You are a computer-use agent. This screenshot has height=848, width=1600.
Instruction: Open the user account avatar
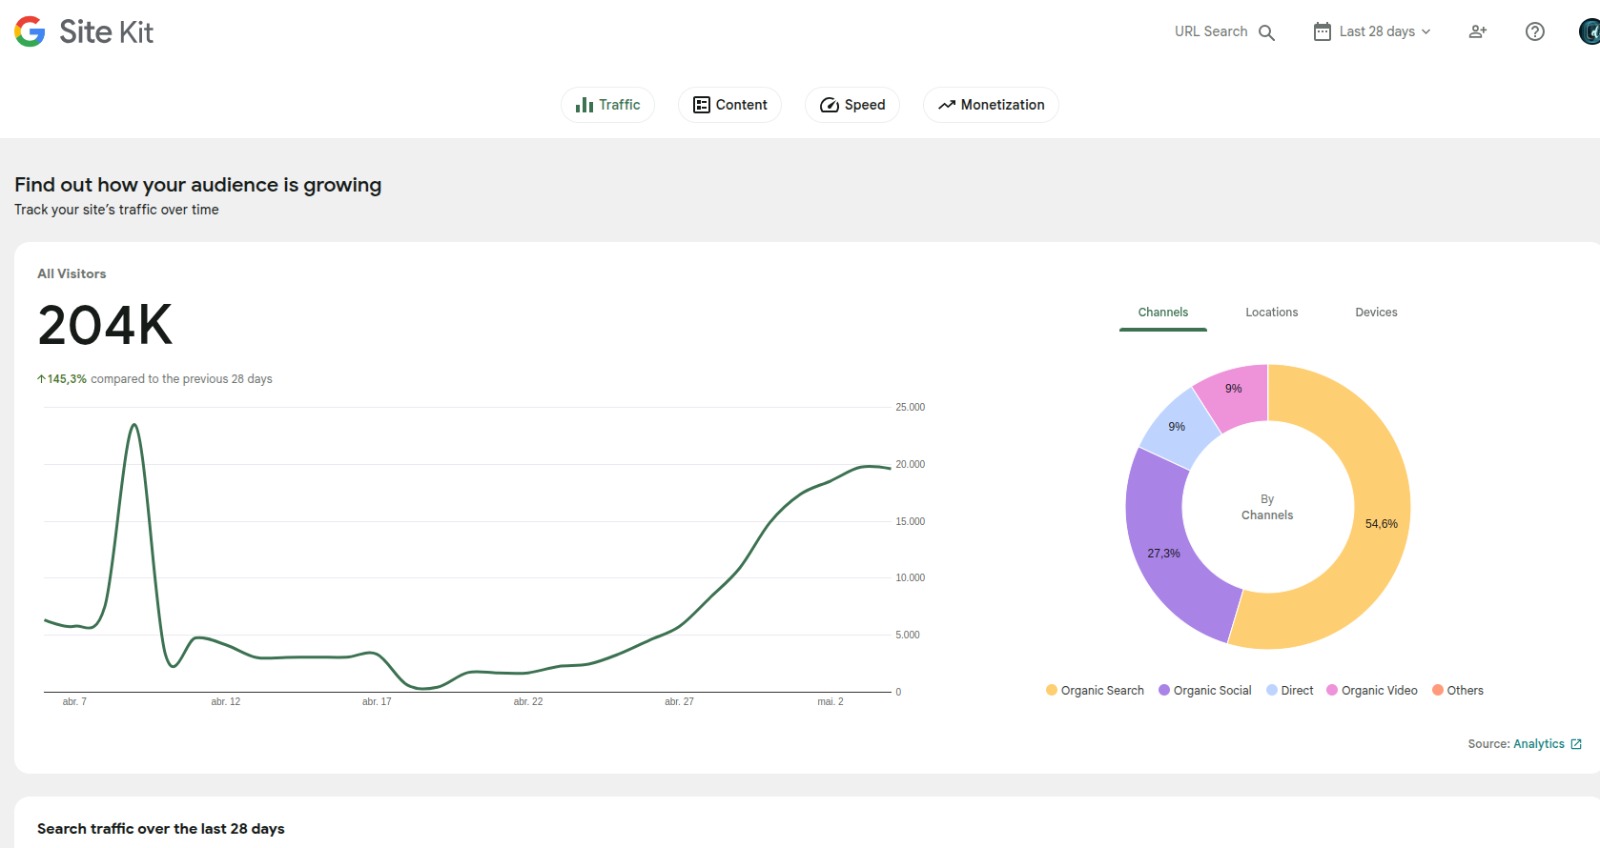1589,32
